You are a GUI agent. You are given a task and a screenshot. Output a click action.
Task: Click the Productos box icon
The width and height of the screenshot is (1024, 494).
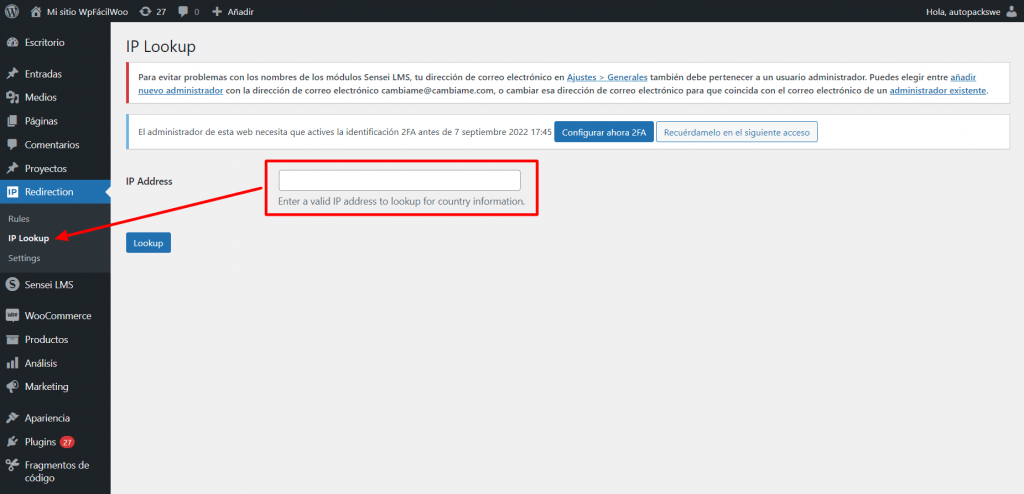pyautogui.click(x=12, y=339)
